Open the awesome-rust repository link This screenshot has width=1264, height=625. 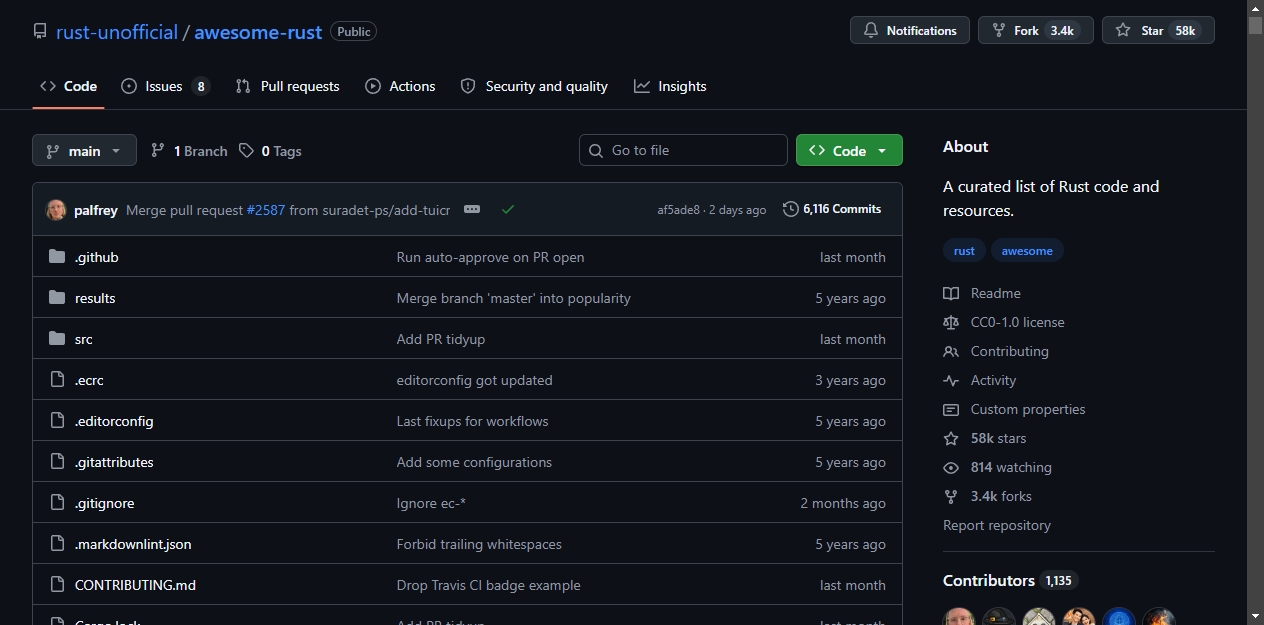(258, 32)
